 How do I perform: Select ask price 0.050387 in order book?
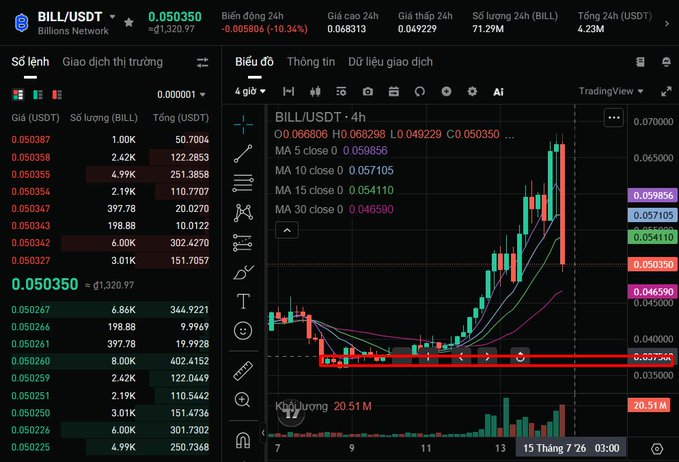[31, 140]
